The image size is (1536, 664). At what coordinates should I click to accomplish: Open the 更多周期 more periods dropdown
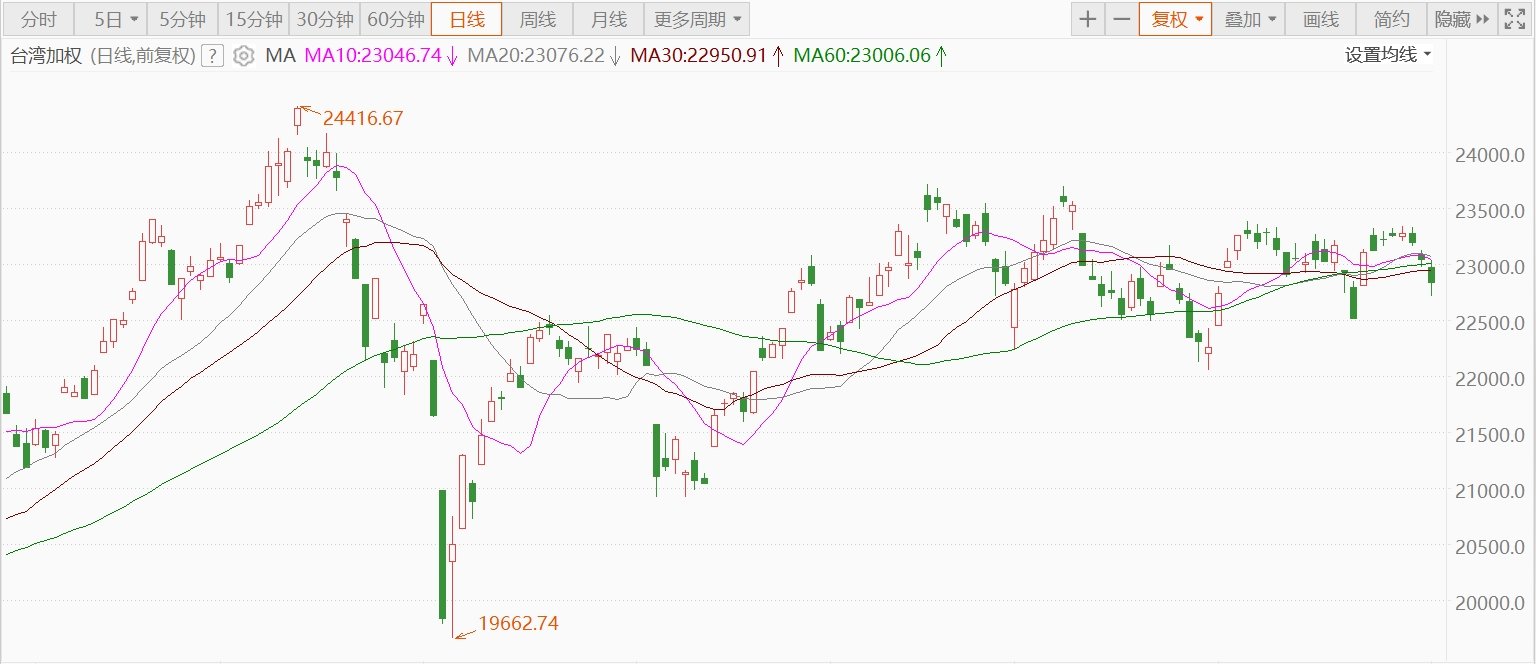coord(697,19)
